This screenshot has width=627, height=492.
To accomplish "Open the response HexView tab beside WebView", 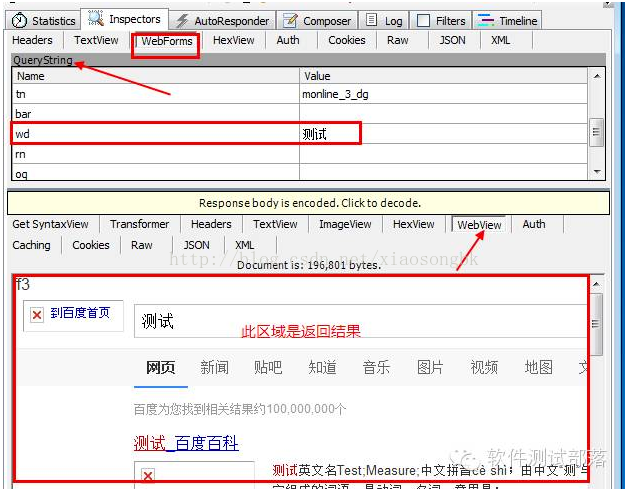I will click(x=413, y=224).
